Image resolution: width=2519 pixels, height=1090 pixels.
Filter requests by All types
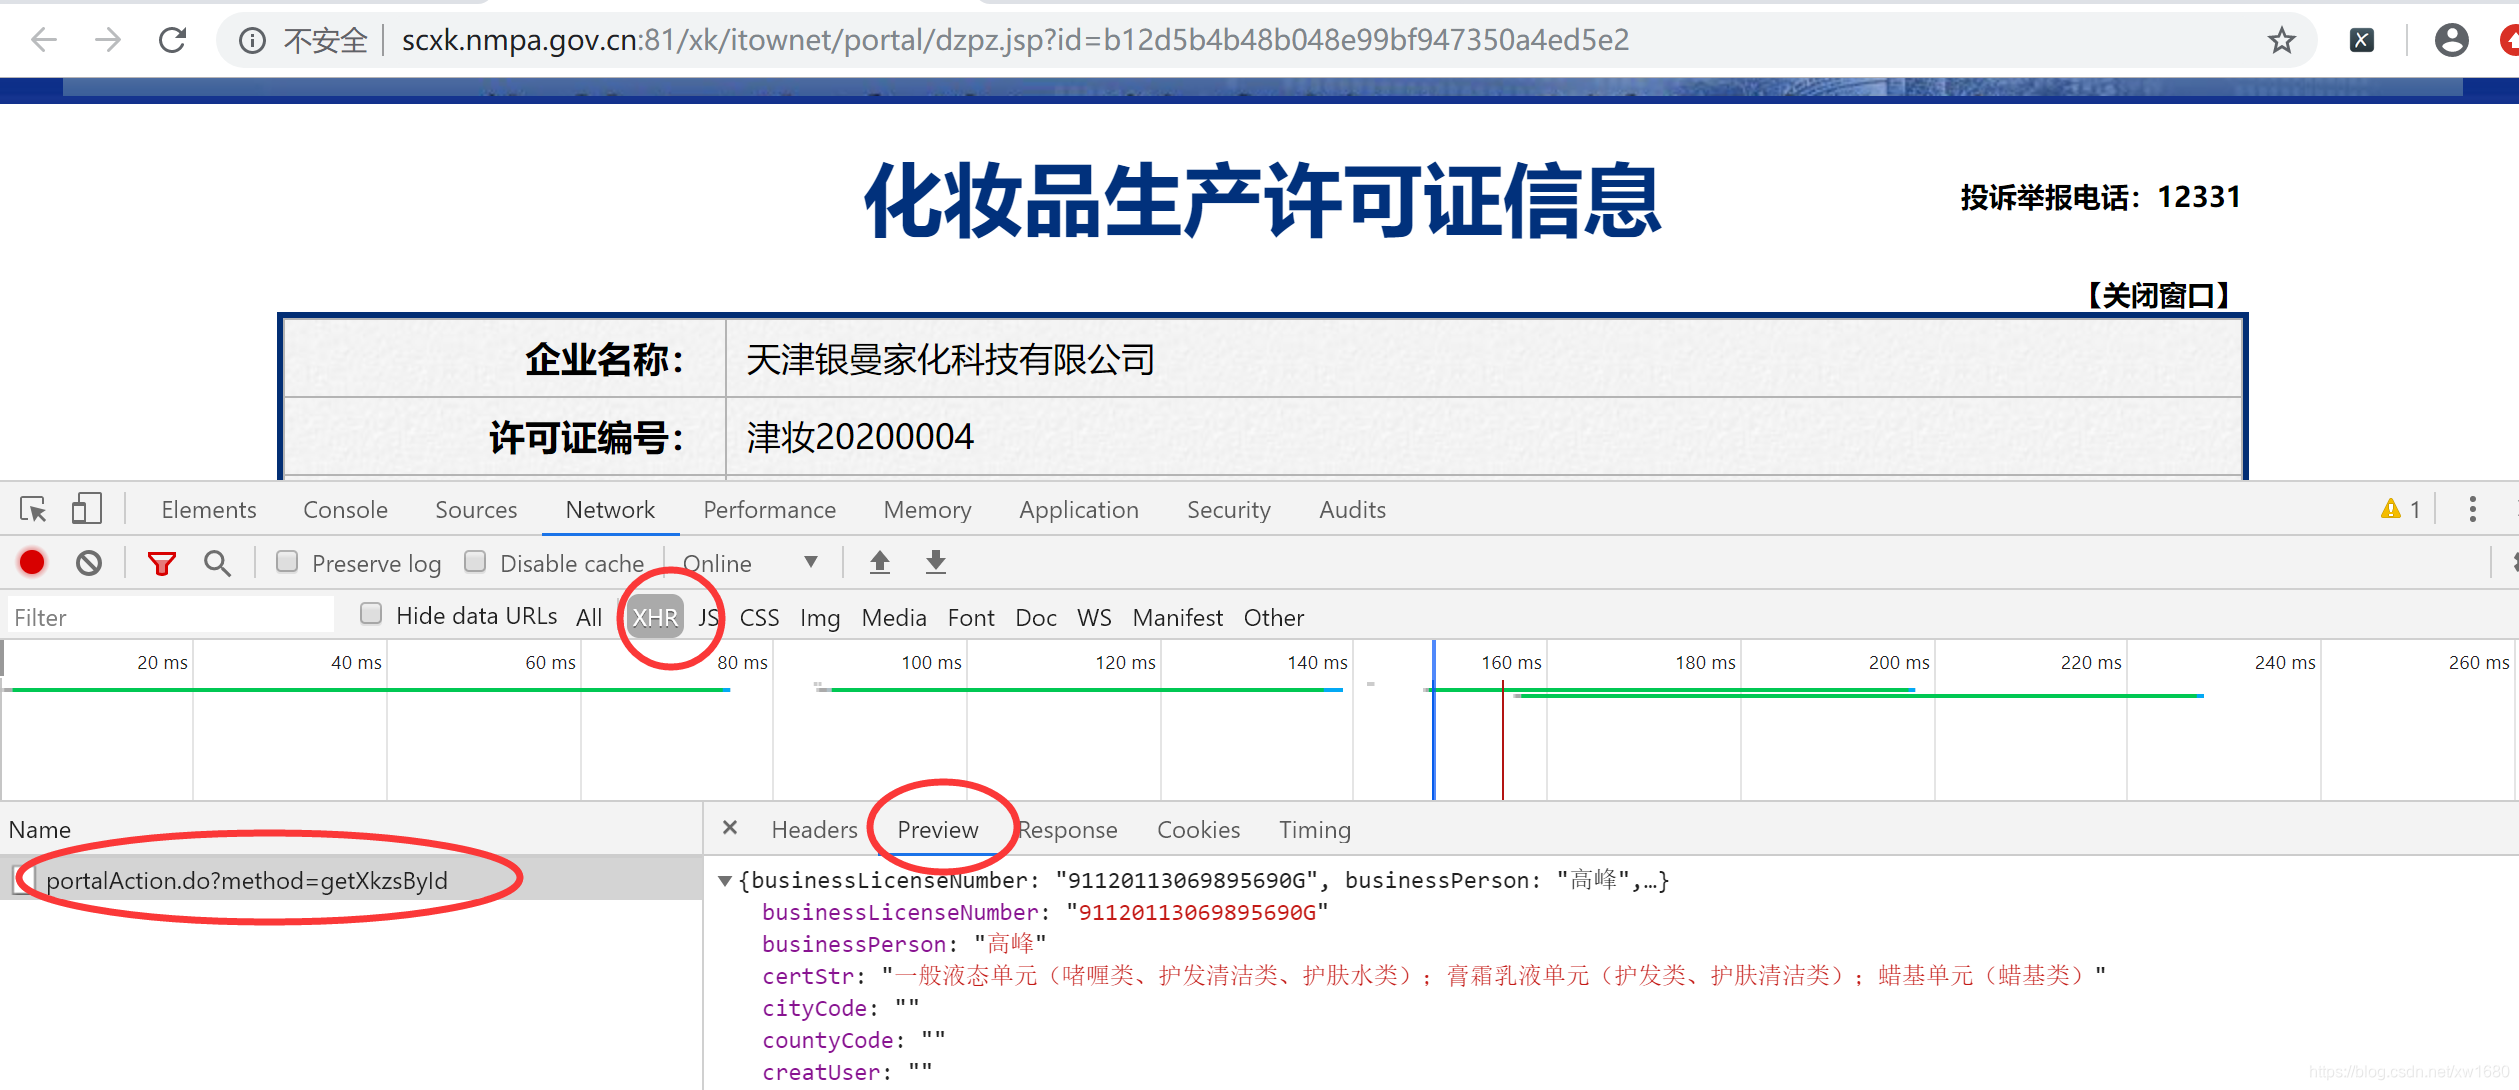pos(589,617)
